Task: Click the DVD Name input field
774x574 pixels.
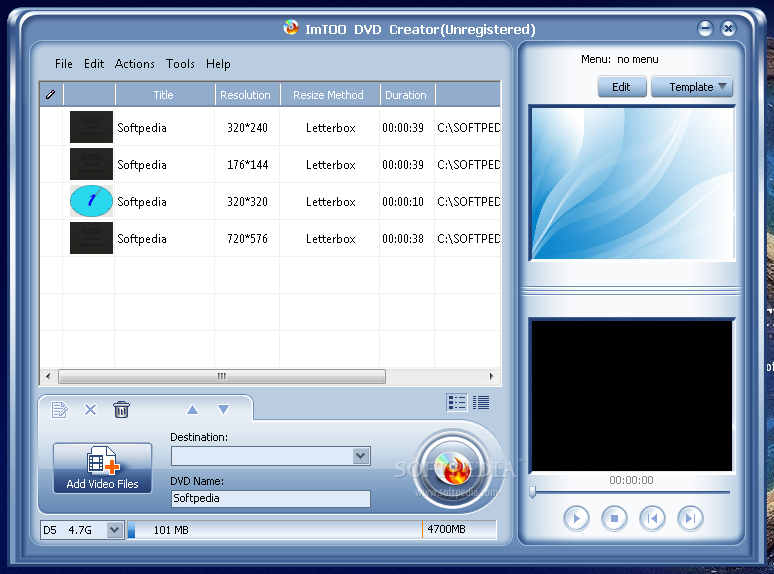Action: tap(271, 498)
